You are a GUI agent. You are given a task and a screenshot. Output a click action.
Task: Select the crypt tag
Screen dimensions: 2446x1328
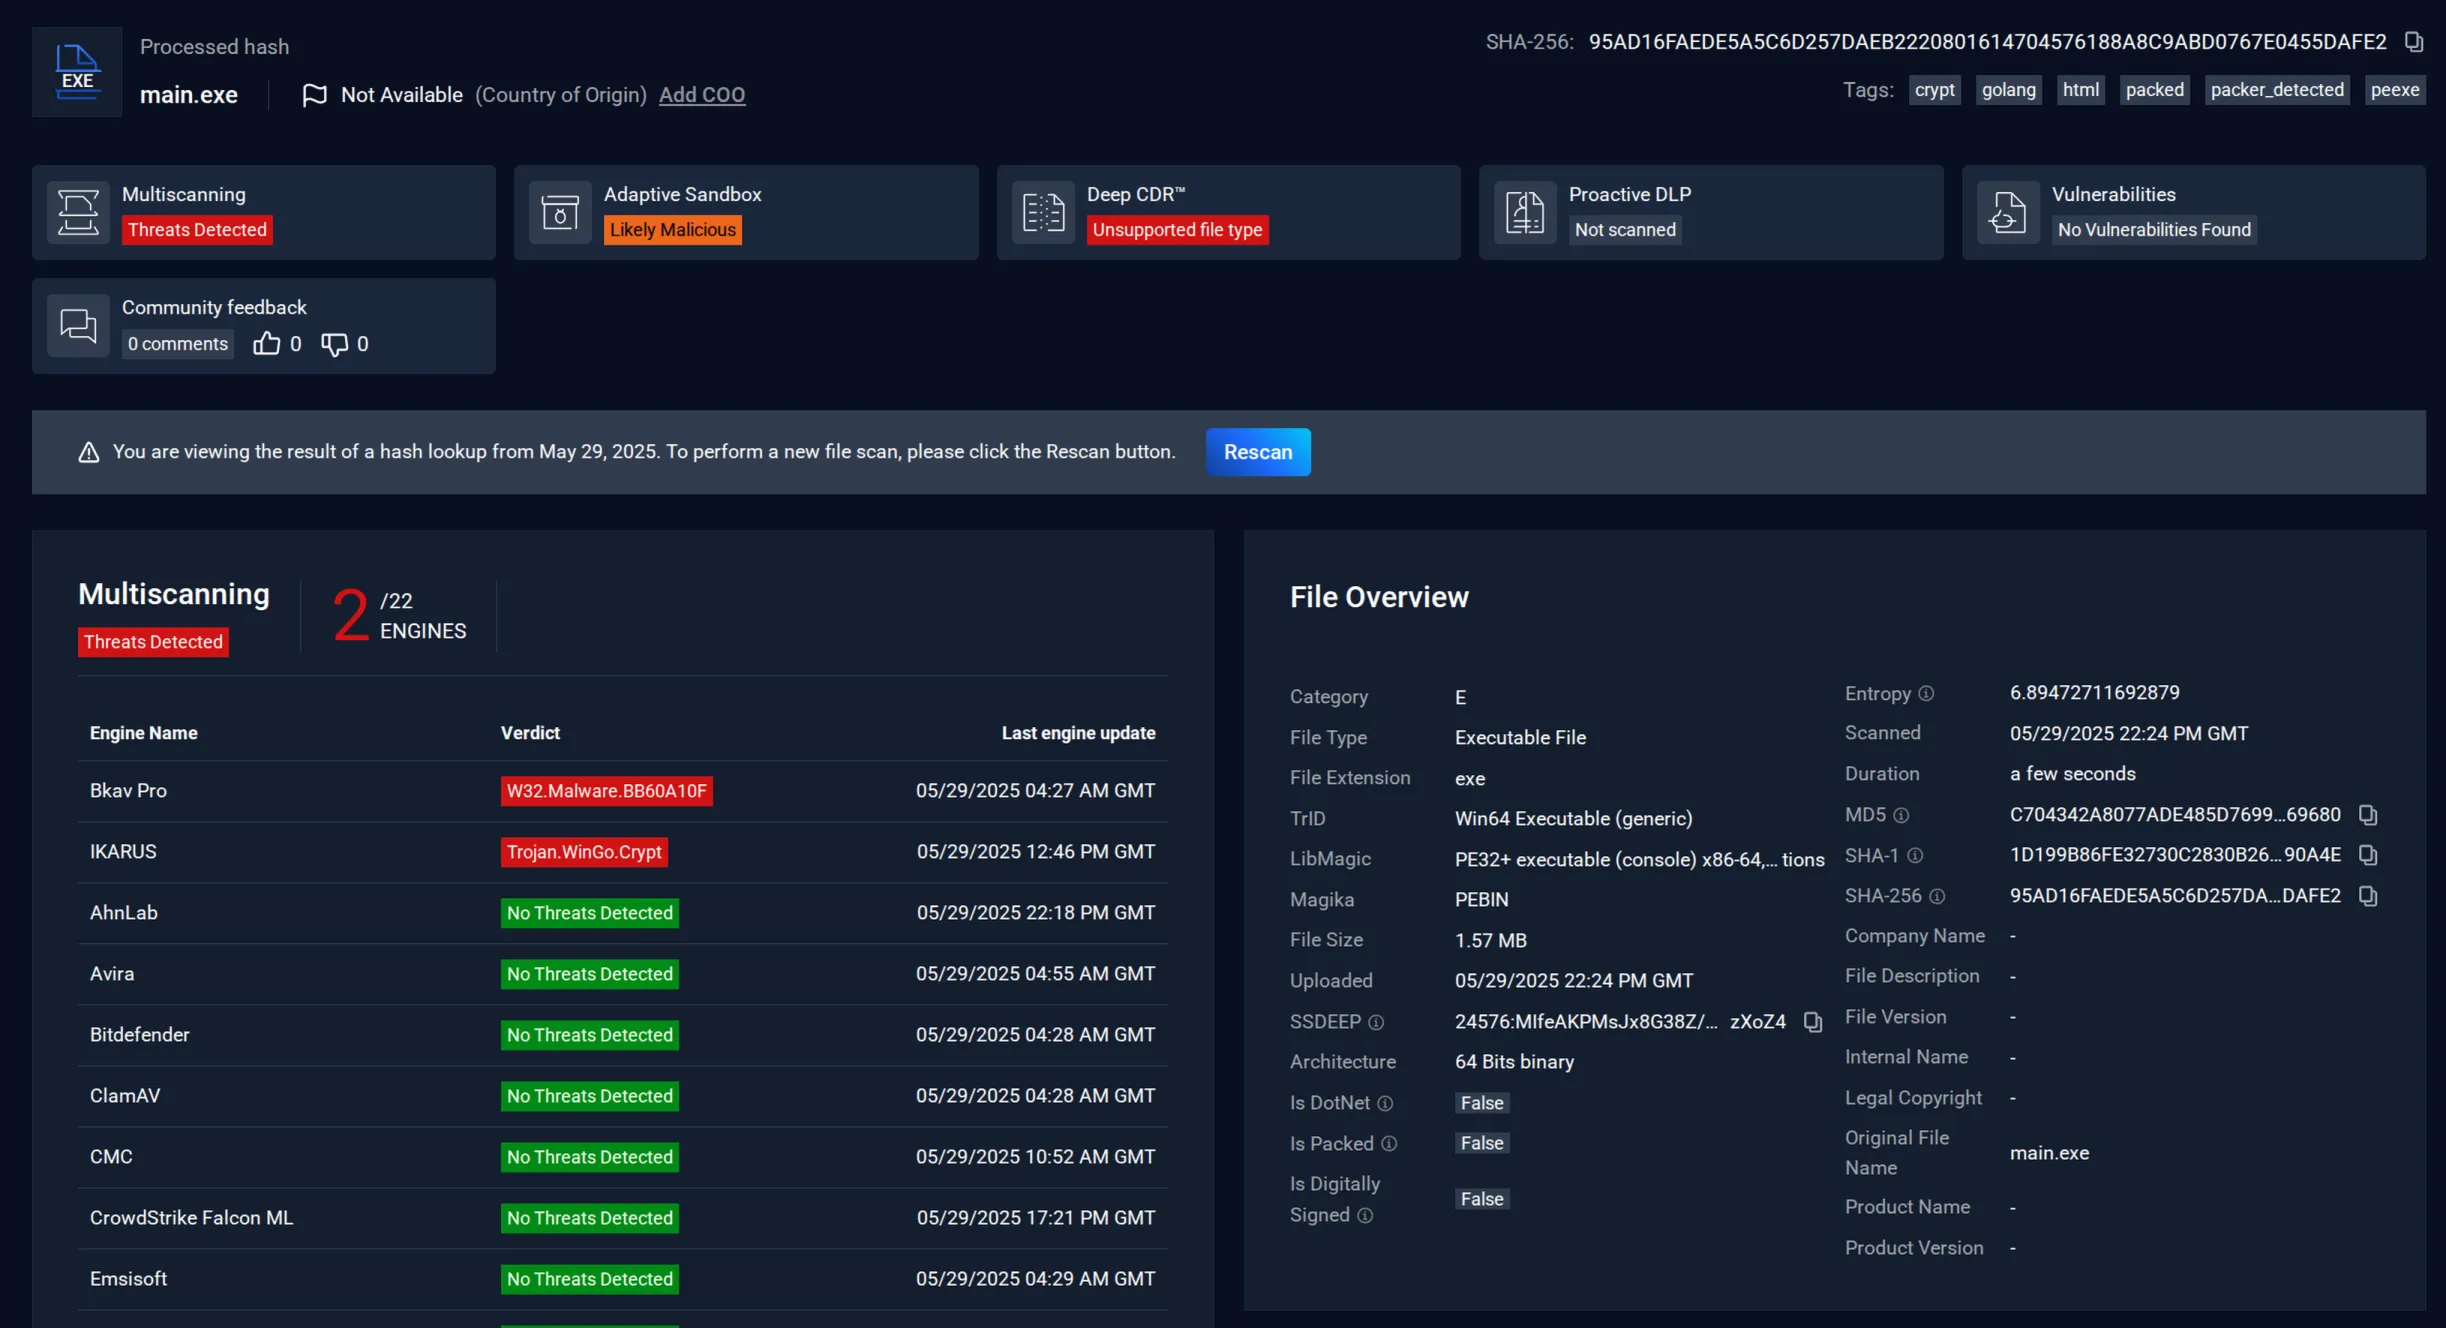tap(1935, 90)
